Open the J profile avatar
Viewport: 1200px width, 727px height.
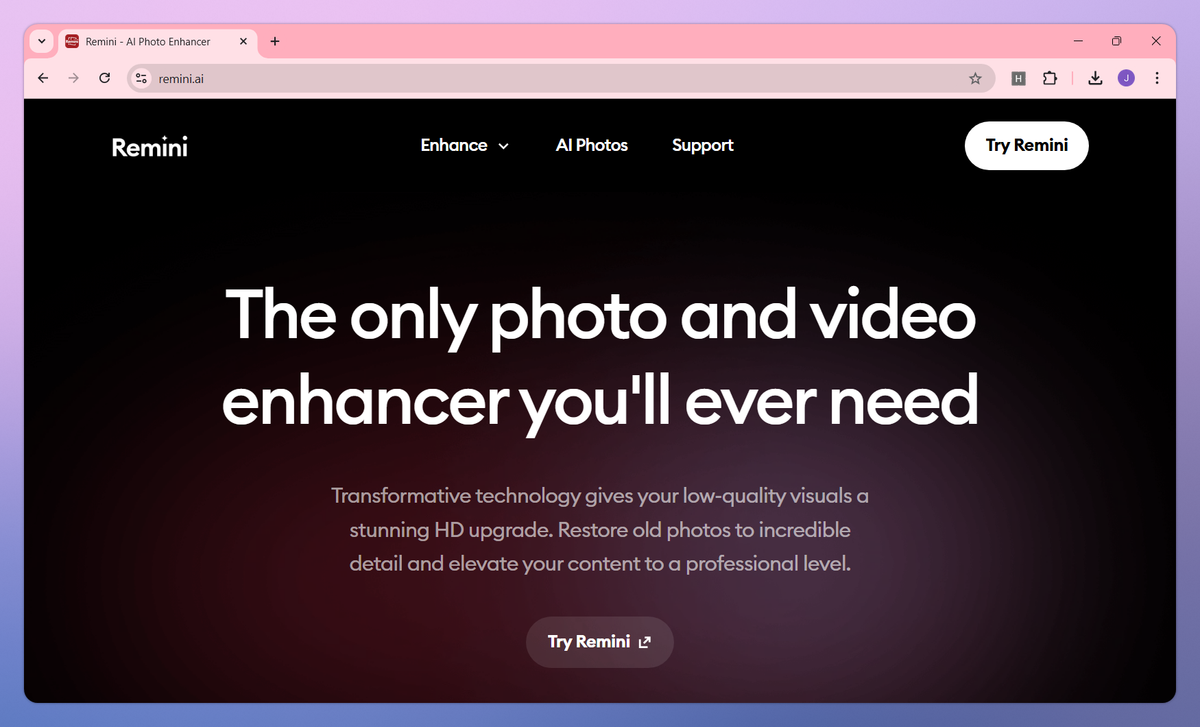[1126, 78]
